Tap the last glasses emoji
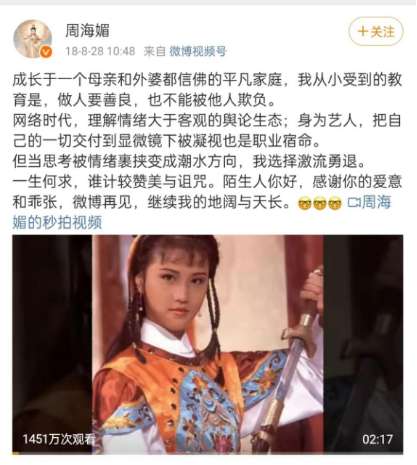This screenshot has height=465, width=417. 335,203
